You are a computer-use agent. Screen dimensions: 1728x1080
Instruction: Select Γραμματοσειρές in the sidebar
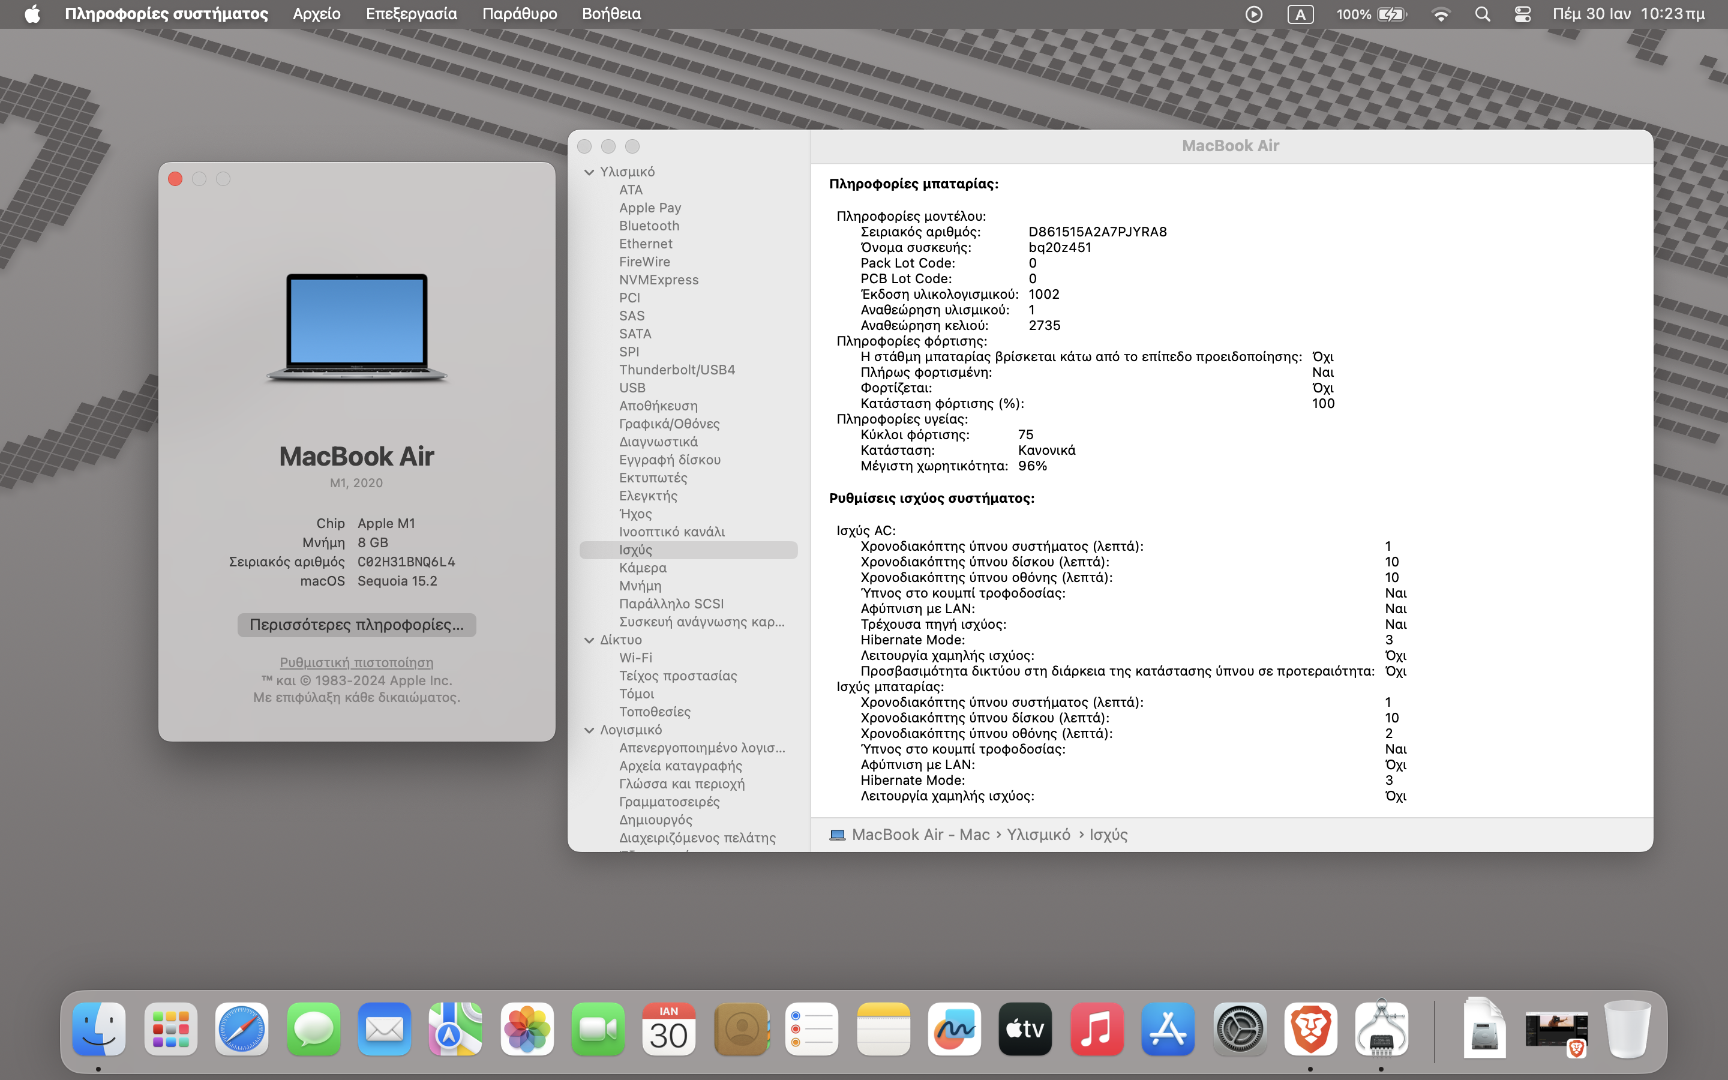[669, 802]
